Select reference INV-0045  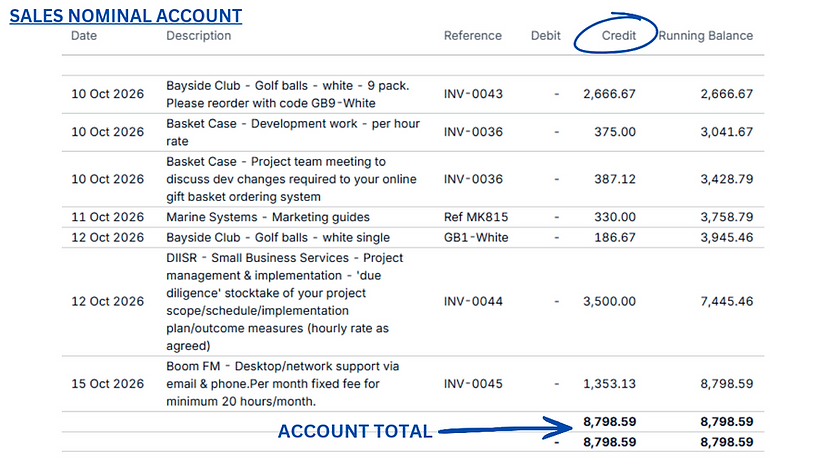(473, 384)
